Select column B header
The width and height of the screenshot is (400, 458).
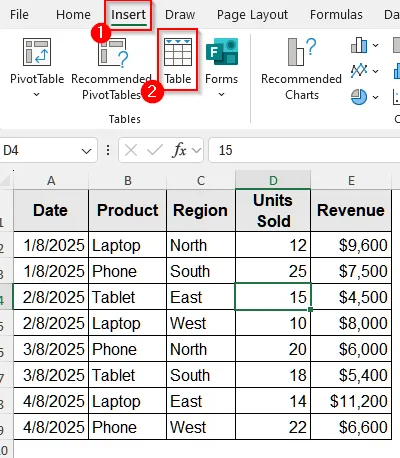click(x=128, y=180)
